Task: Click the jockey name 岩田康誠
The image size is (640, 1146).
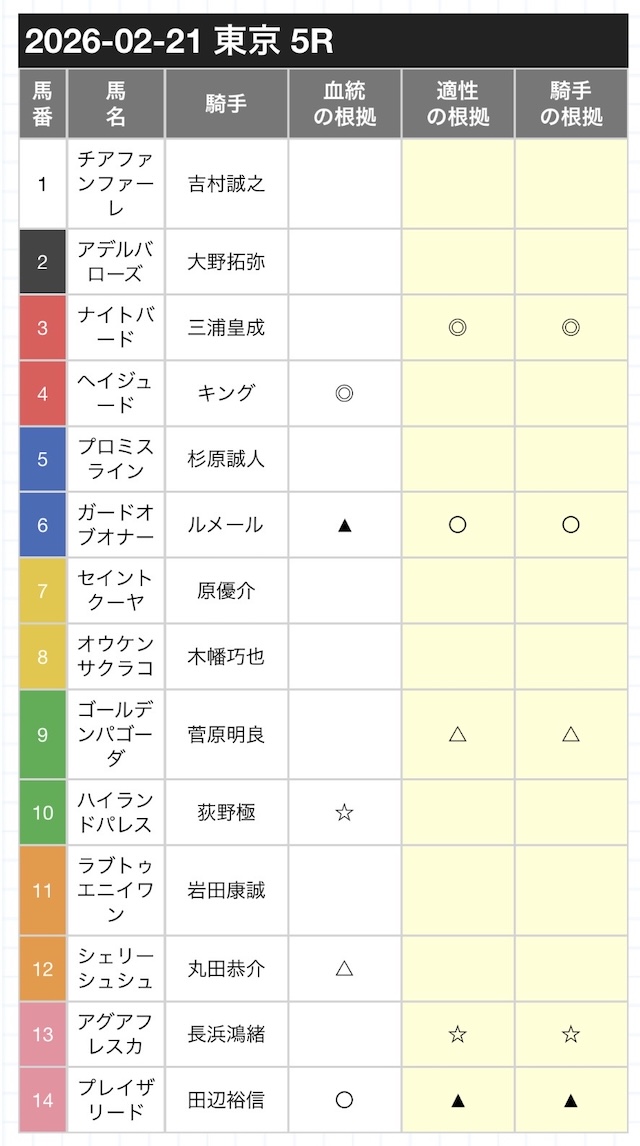Action: pos(227,890)
